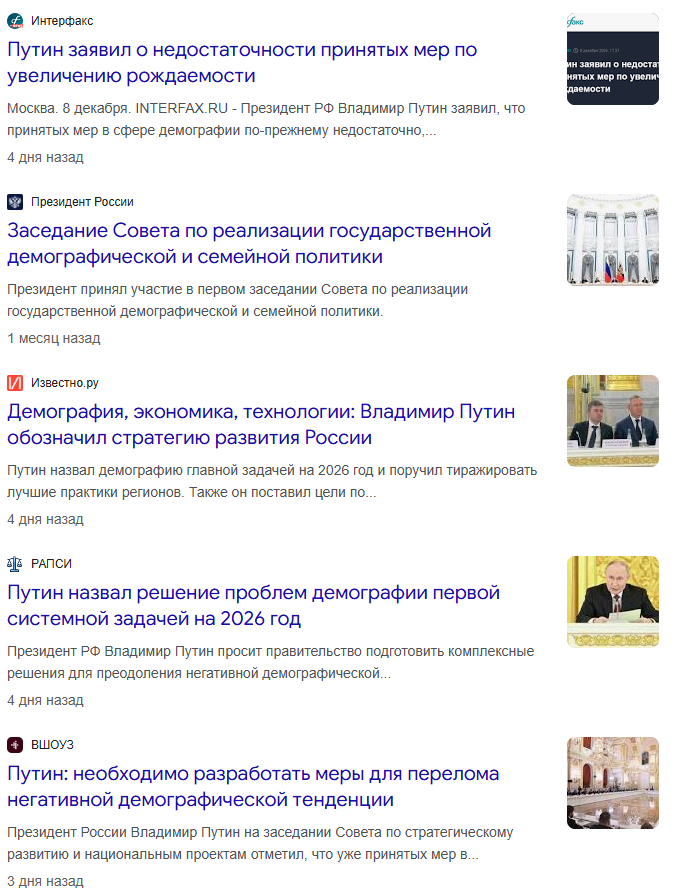Image resolution: width=694 pixels, height=893 pixels.
Task: Click the Интерфакс source favicon
Action: 15,21
